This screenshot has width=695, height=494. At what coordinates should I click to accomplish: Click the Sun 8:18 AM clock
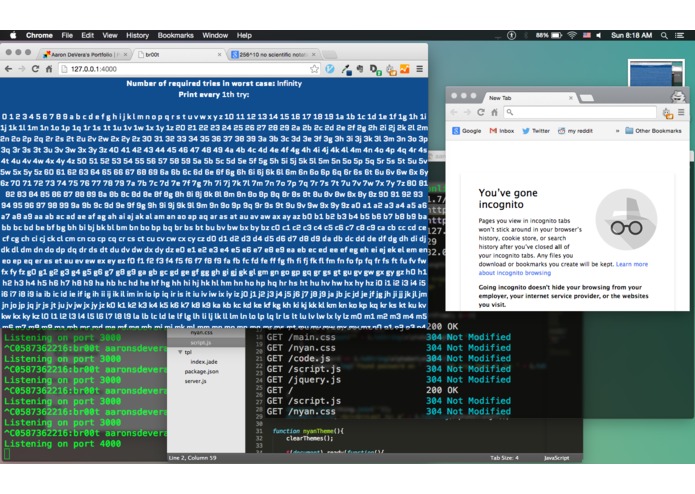[x=632, y=35]
